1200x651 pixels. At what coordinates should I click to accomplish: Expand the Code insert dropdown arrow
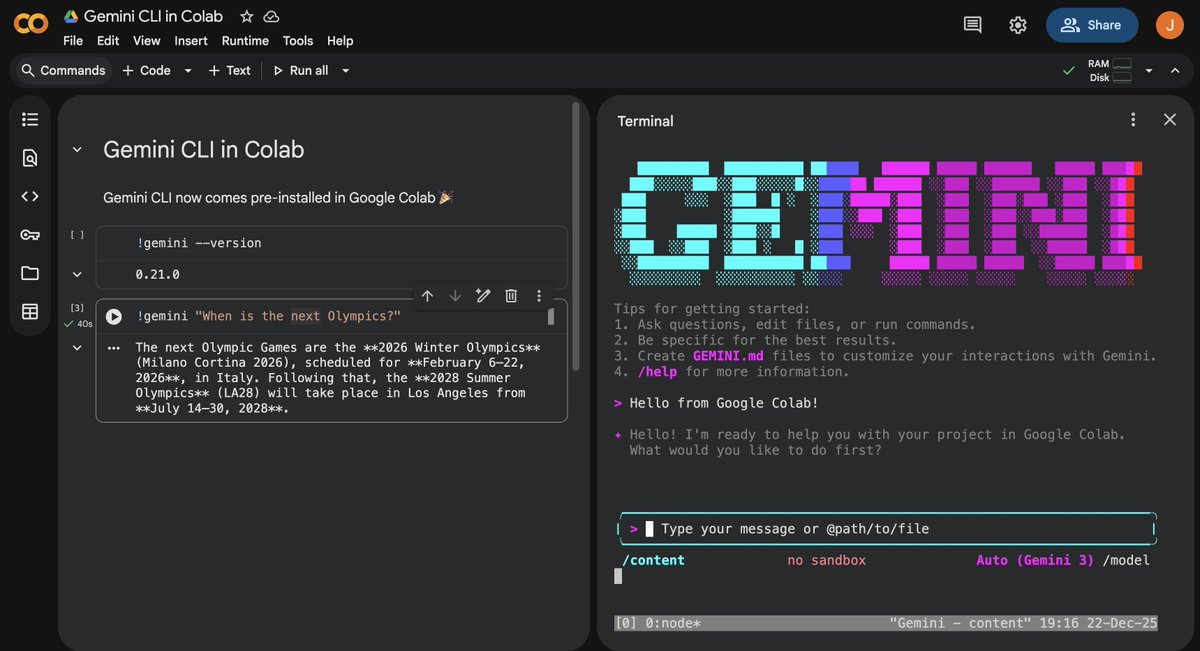tap(187, 71)
